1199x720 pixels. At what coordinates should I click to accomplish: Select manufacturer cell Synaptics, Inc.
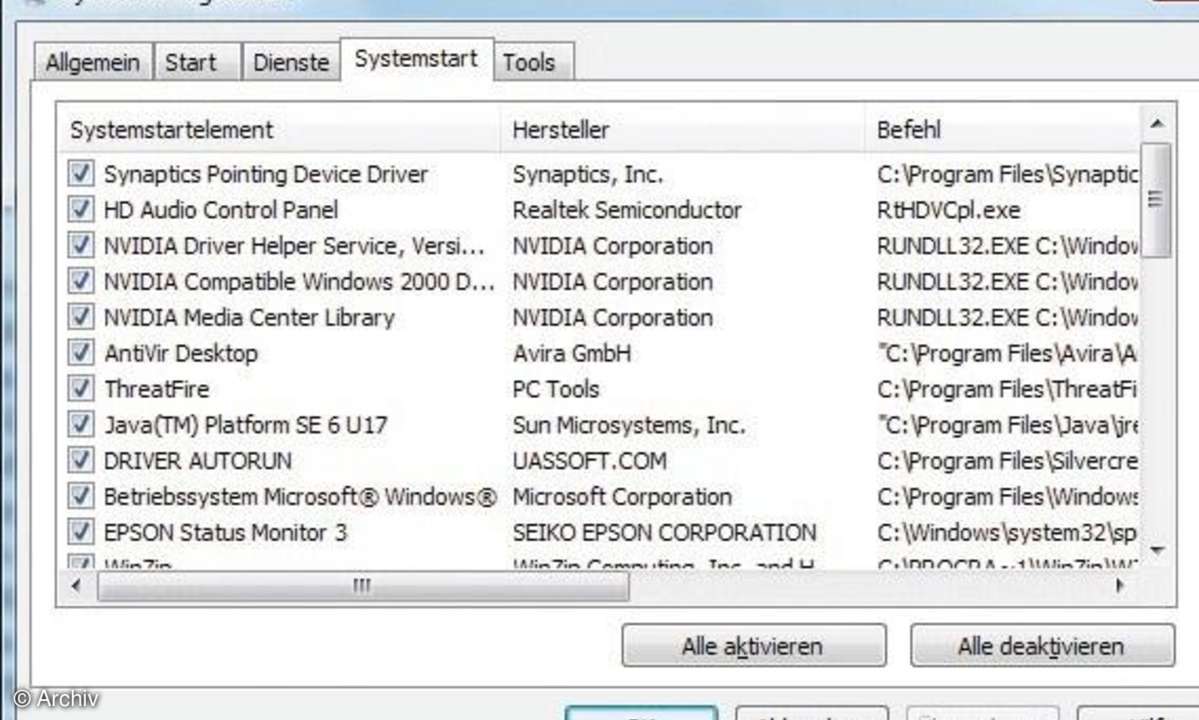(x=587, y=174)
